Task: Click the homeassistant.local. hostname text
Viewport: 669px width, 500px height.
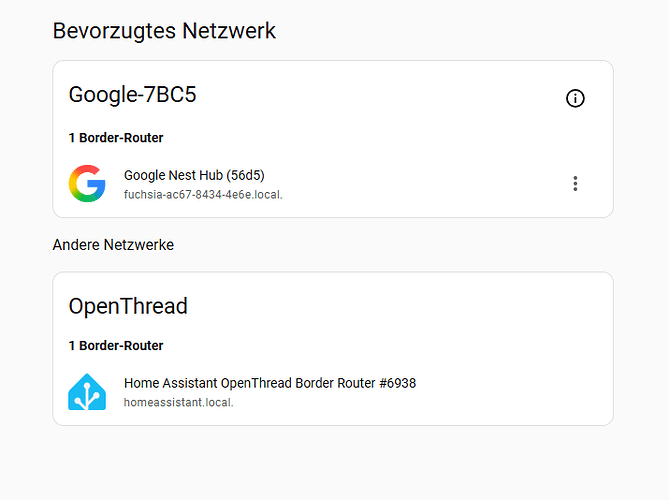Action: click(x=178, y=402)
